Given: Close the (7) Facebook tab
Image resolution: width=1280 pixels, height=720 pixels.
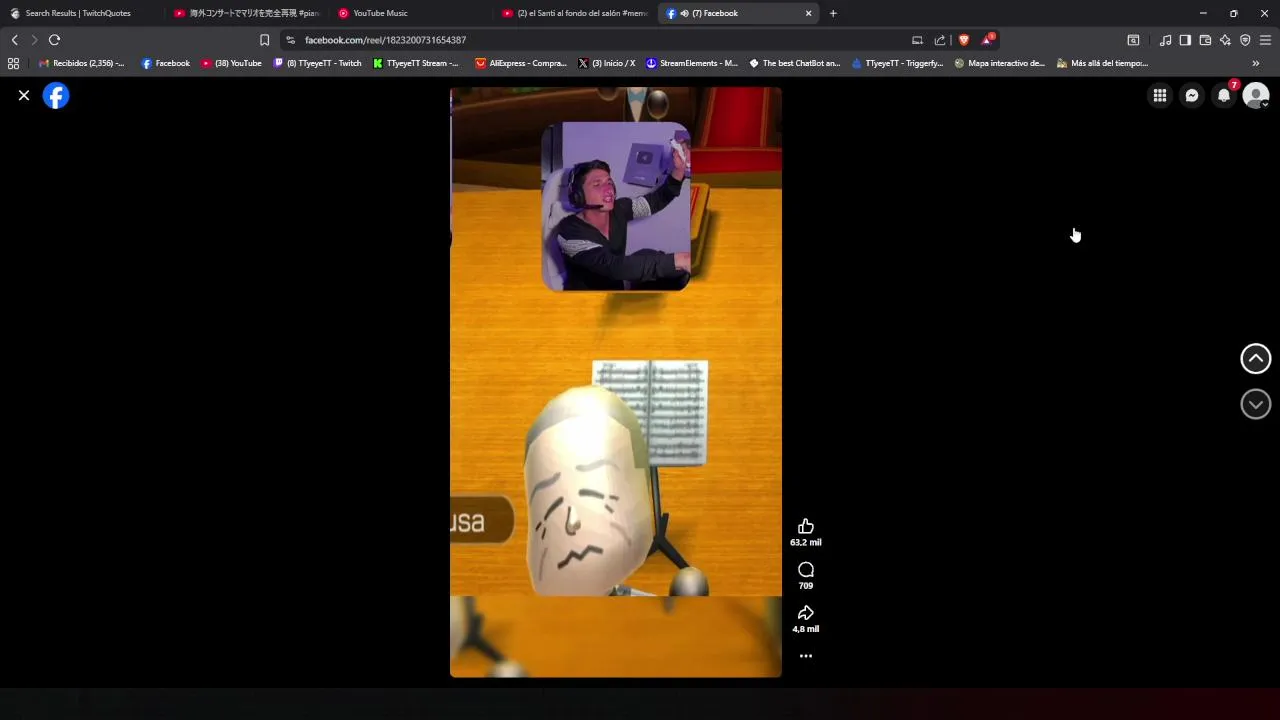Looking at the screenshot, I should pos(808,13).
